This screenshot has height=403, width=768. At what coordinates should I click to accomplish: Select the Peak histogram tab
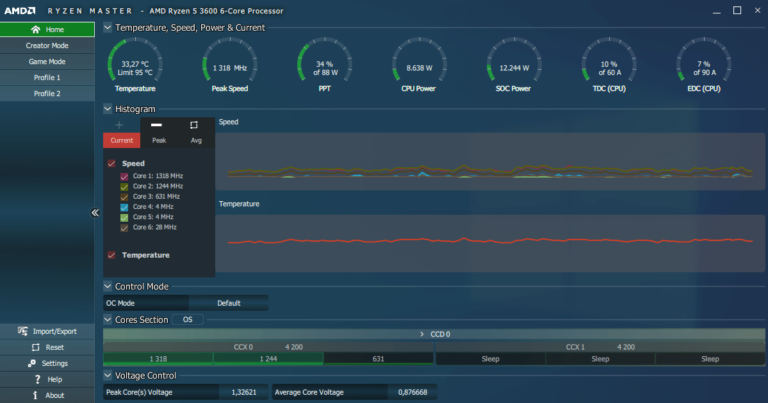coord(158,132)
